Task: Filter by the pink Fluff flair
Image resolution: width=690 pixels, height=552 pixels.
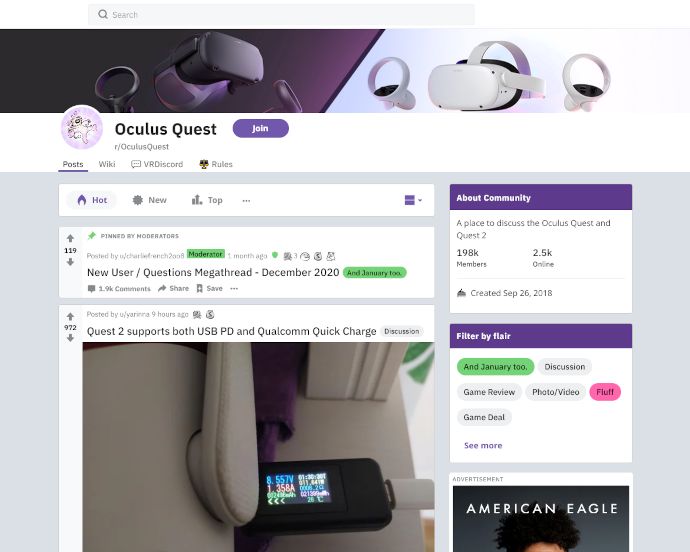Action: [605, 392]
